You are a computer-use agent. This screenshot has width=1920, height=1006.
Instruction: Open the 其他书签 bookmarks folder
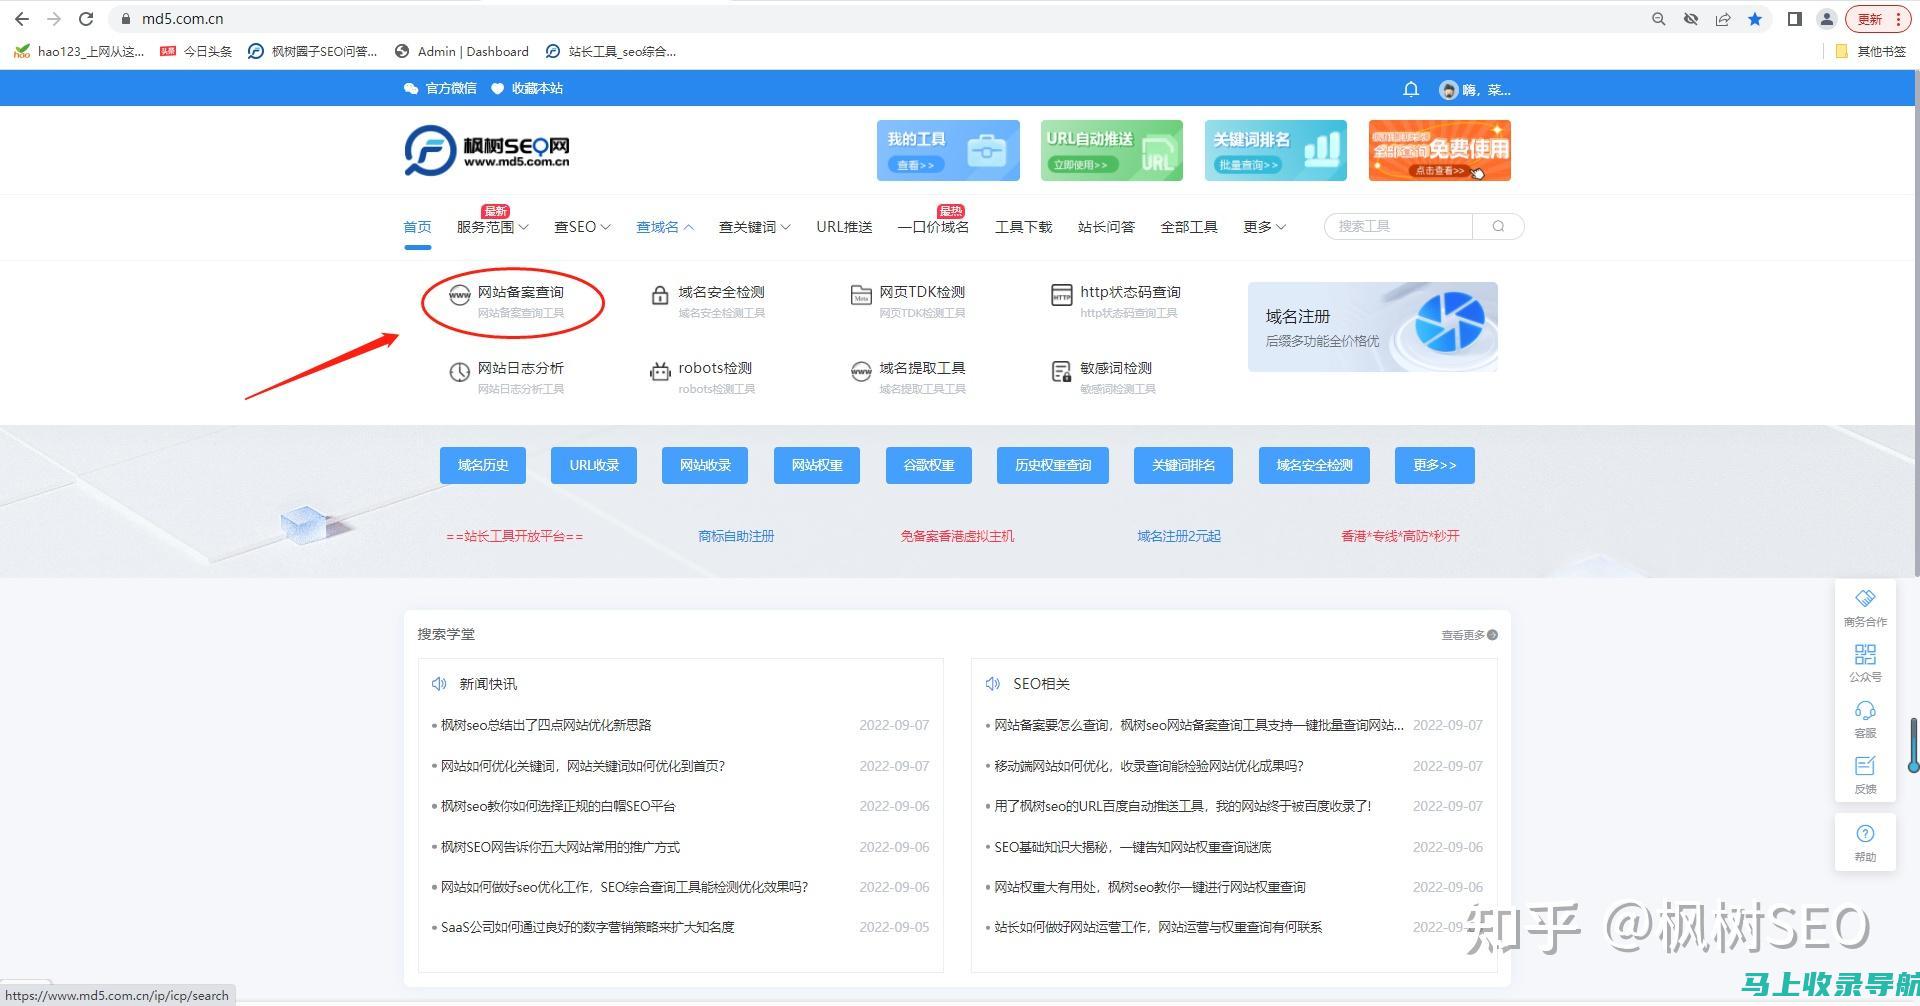click(1871, 51)
